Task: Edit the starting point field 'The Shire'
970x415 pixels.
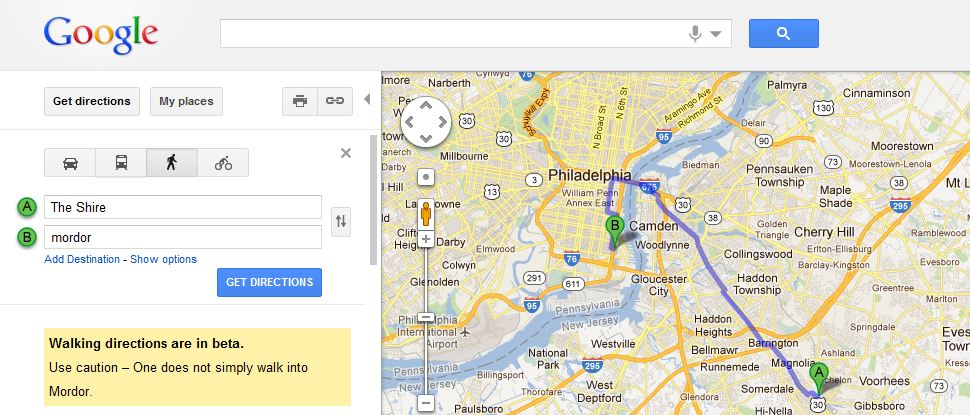Action: coord(182,207)
